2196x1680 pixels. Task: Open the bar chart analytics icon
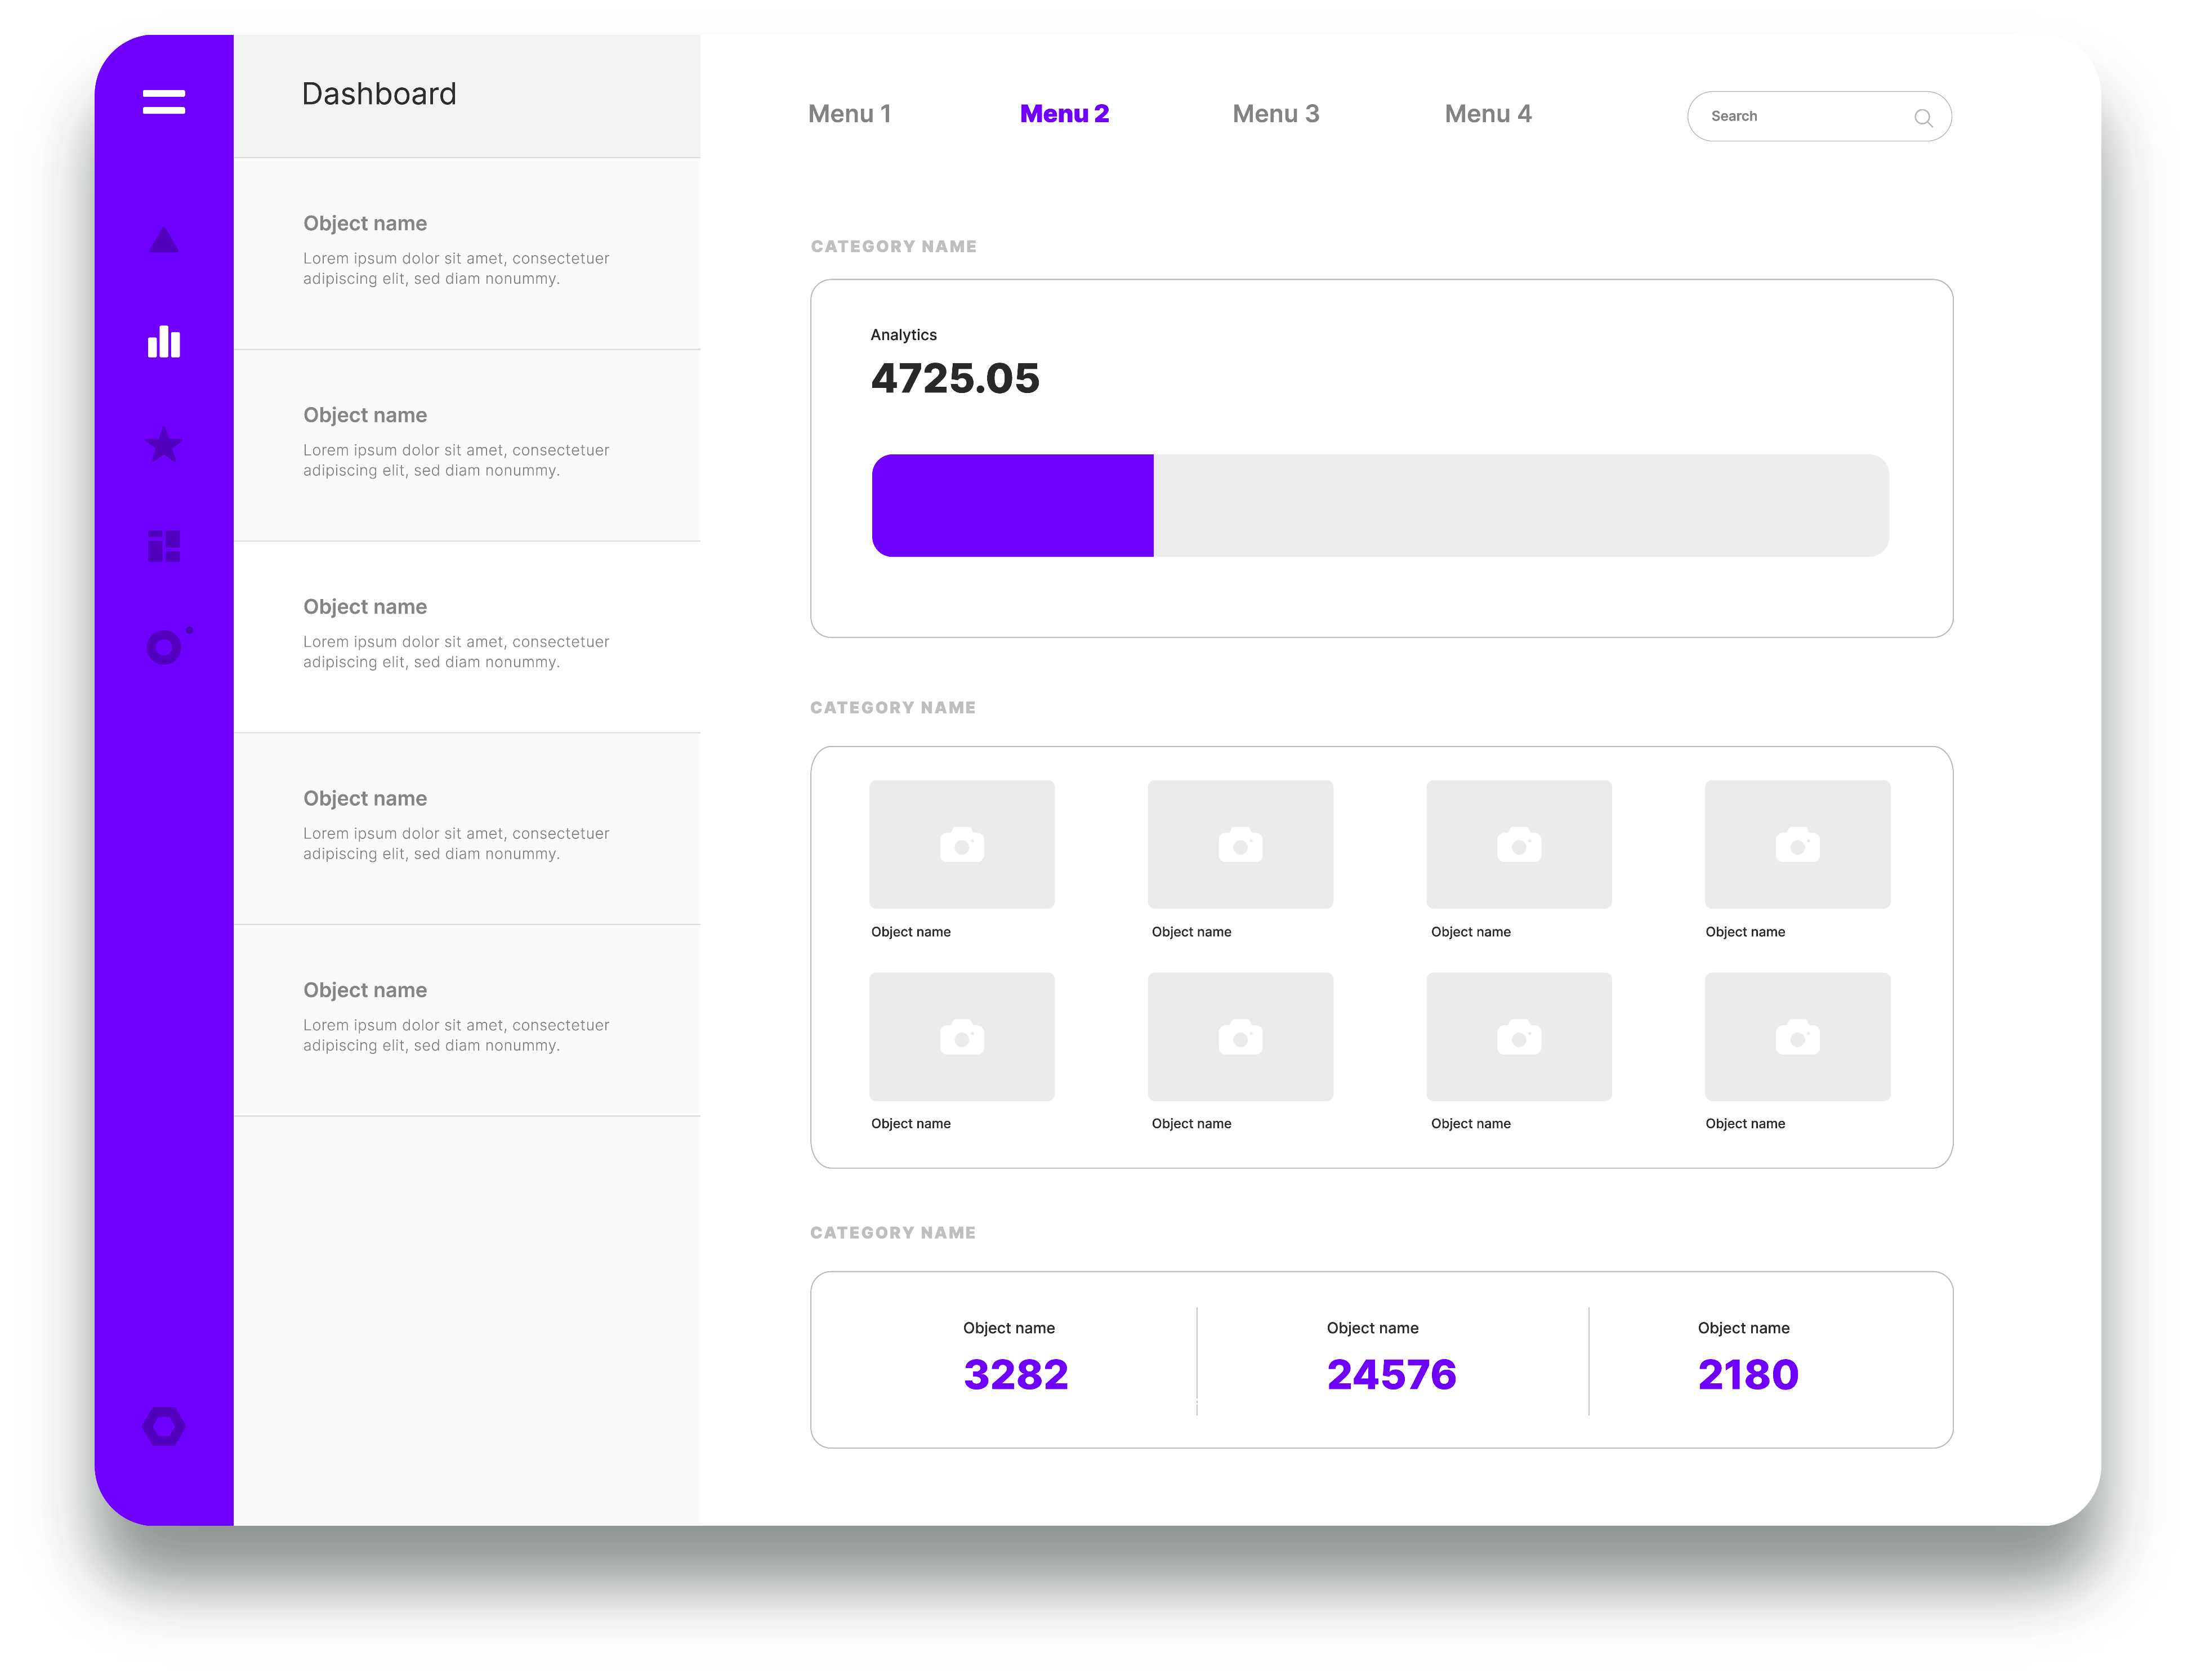point(164,342)
